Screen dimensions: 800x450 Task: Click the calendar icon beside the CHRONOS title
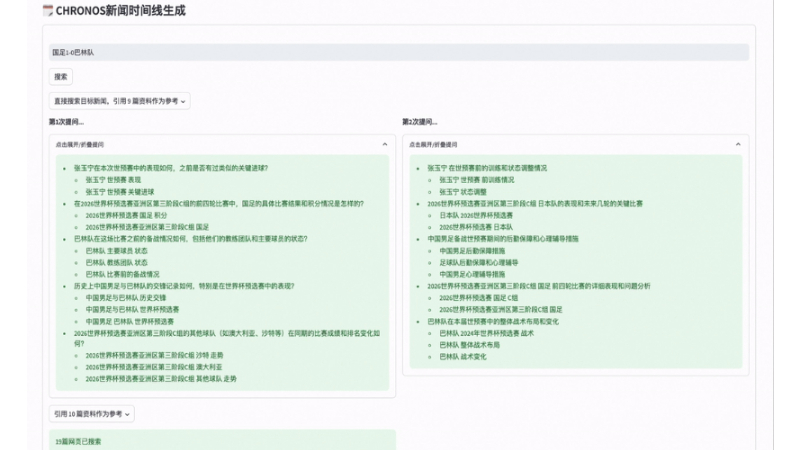[48, 11]
